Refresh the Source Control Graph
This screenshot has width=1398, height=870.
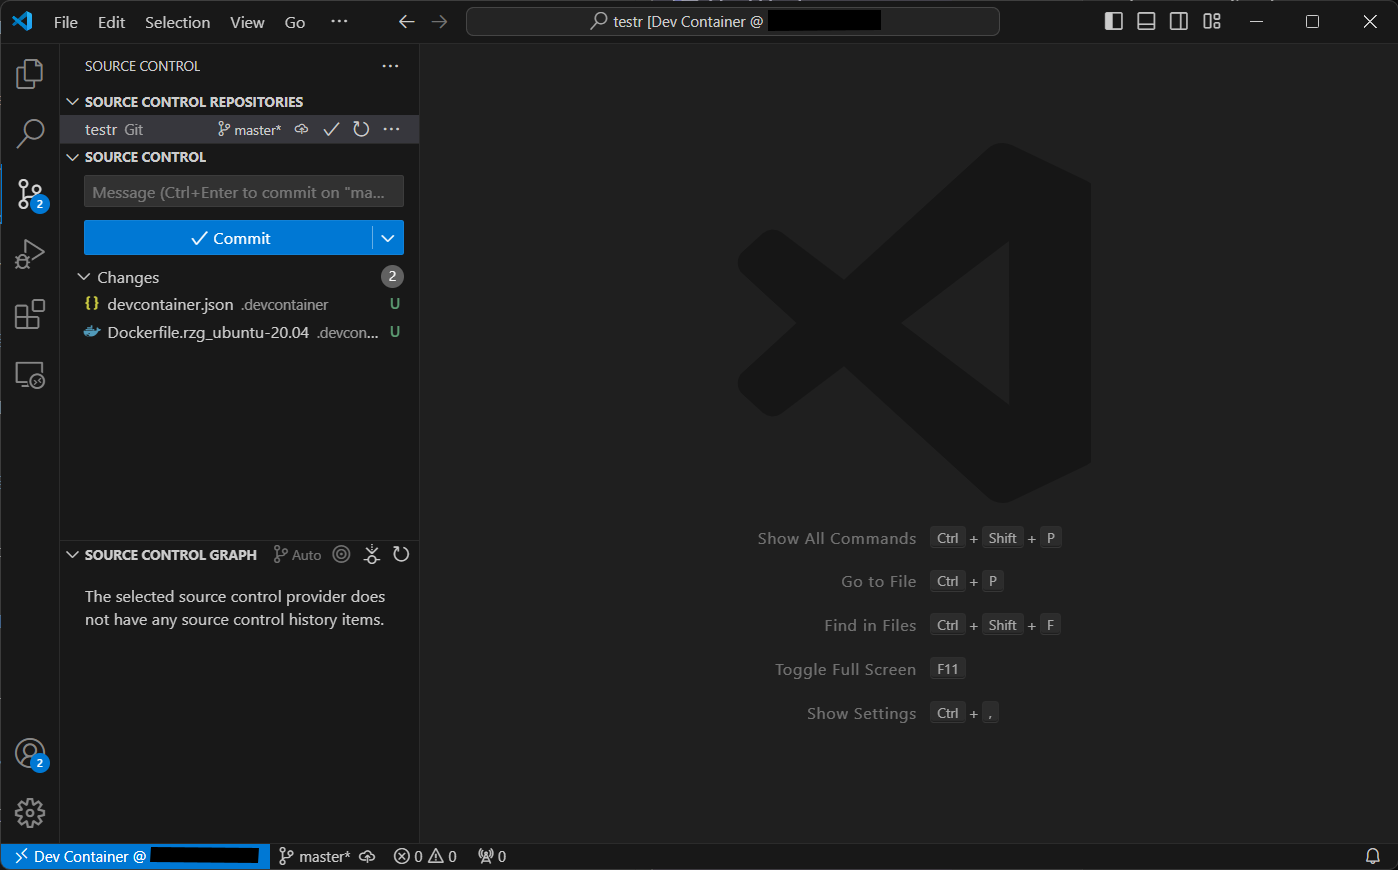(401, 554)
